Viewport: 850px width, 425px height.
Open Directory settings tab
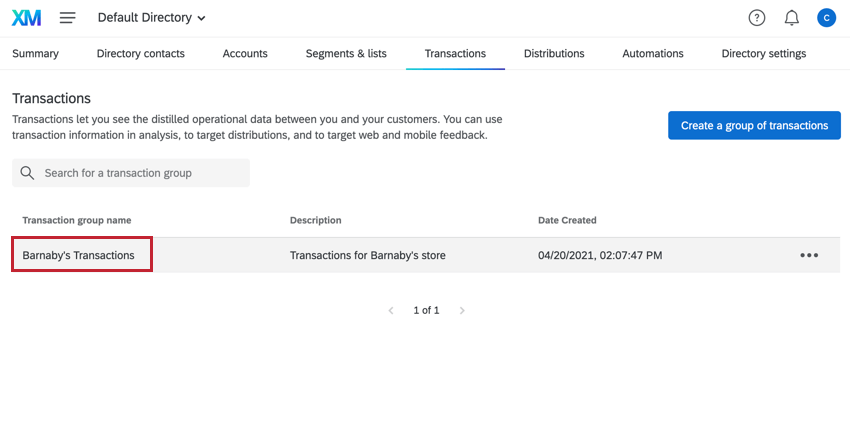(764, 54)
